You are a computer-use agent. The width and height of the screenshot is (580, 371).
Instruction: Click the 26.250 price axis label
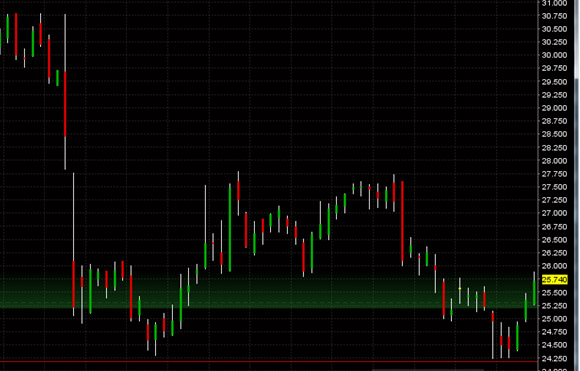pos(554,253)
